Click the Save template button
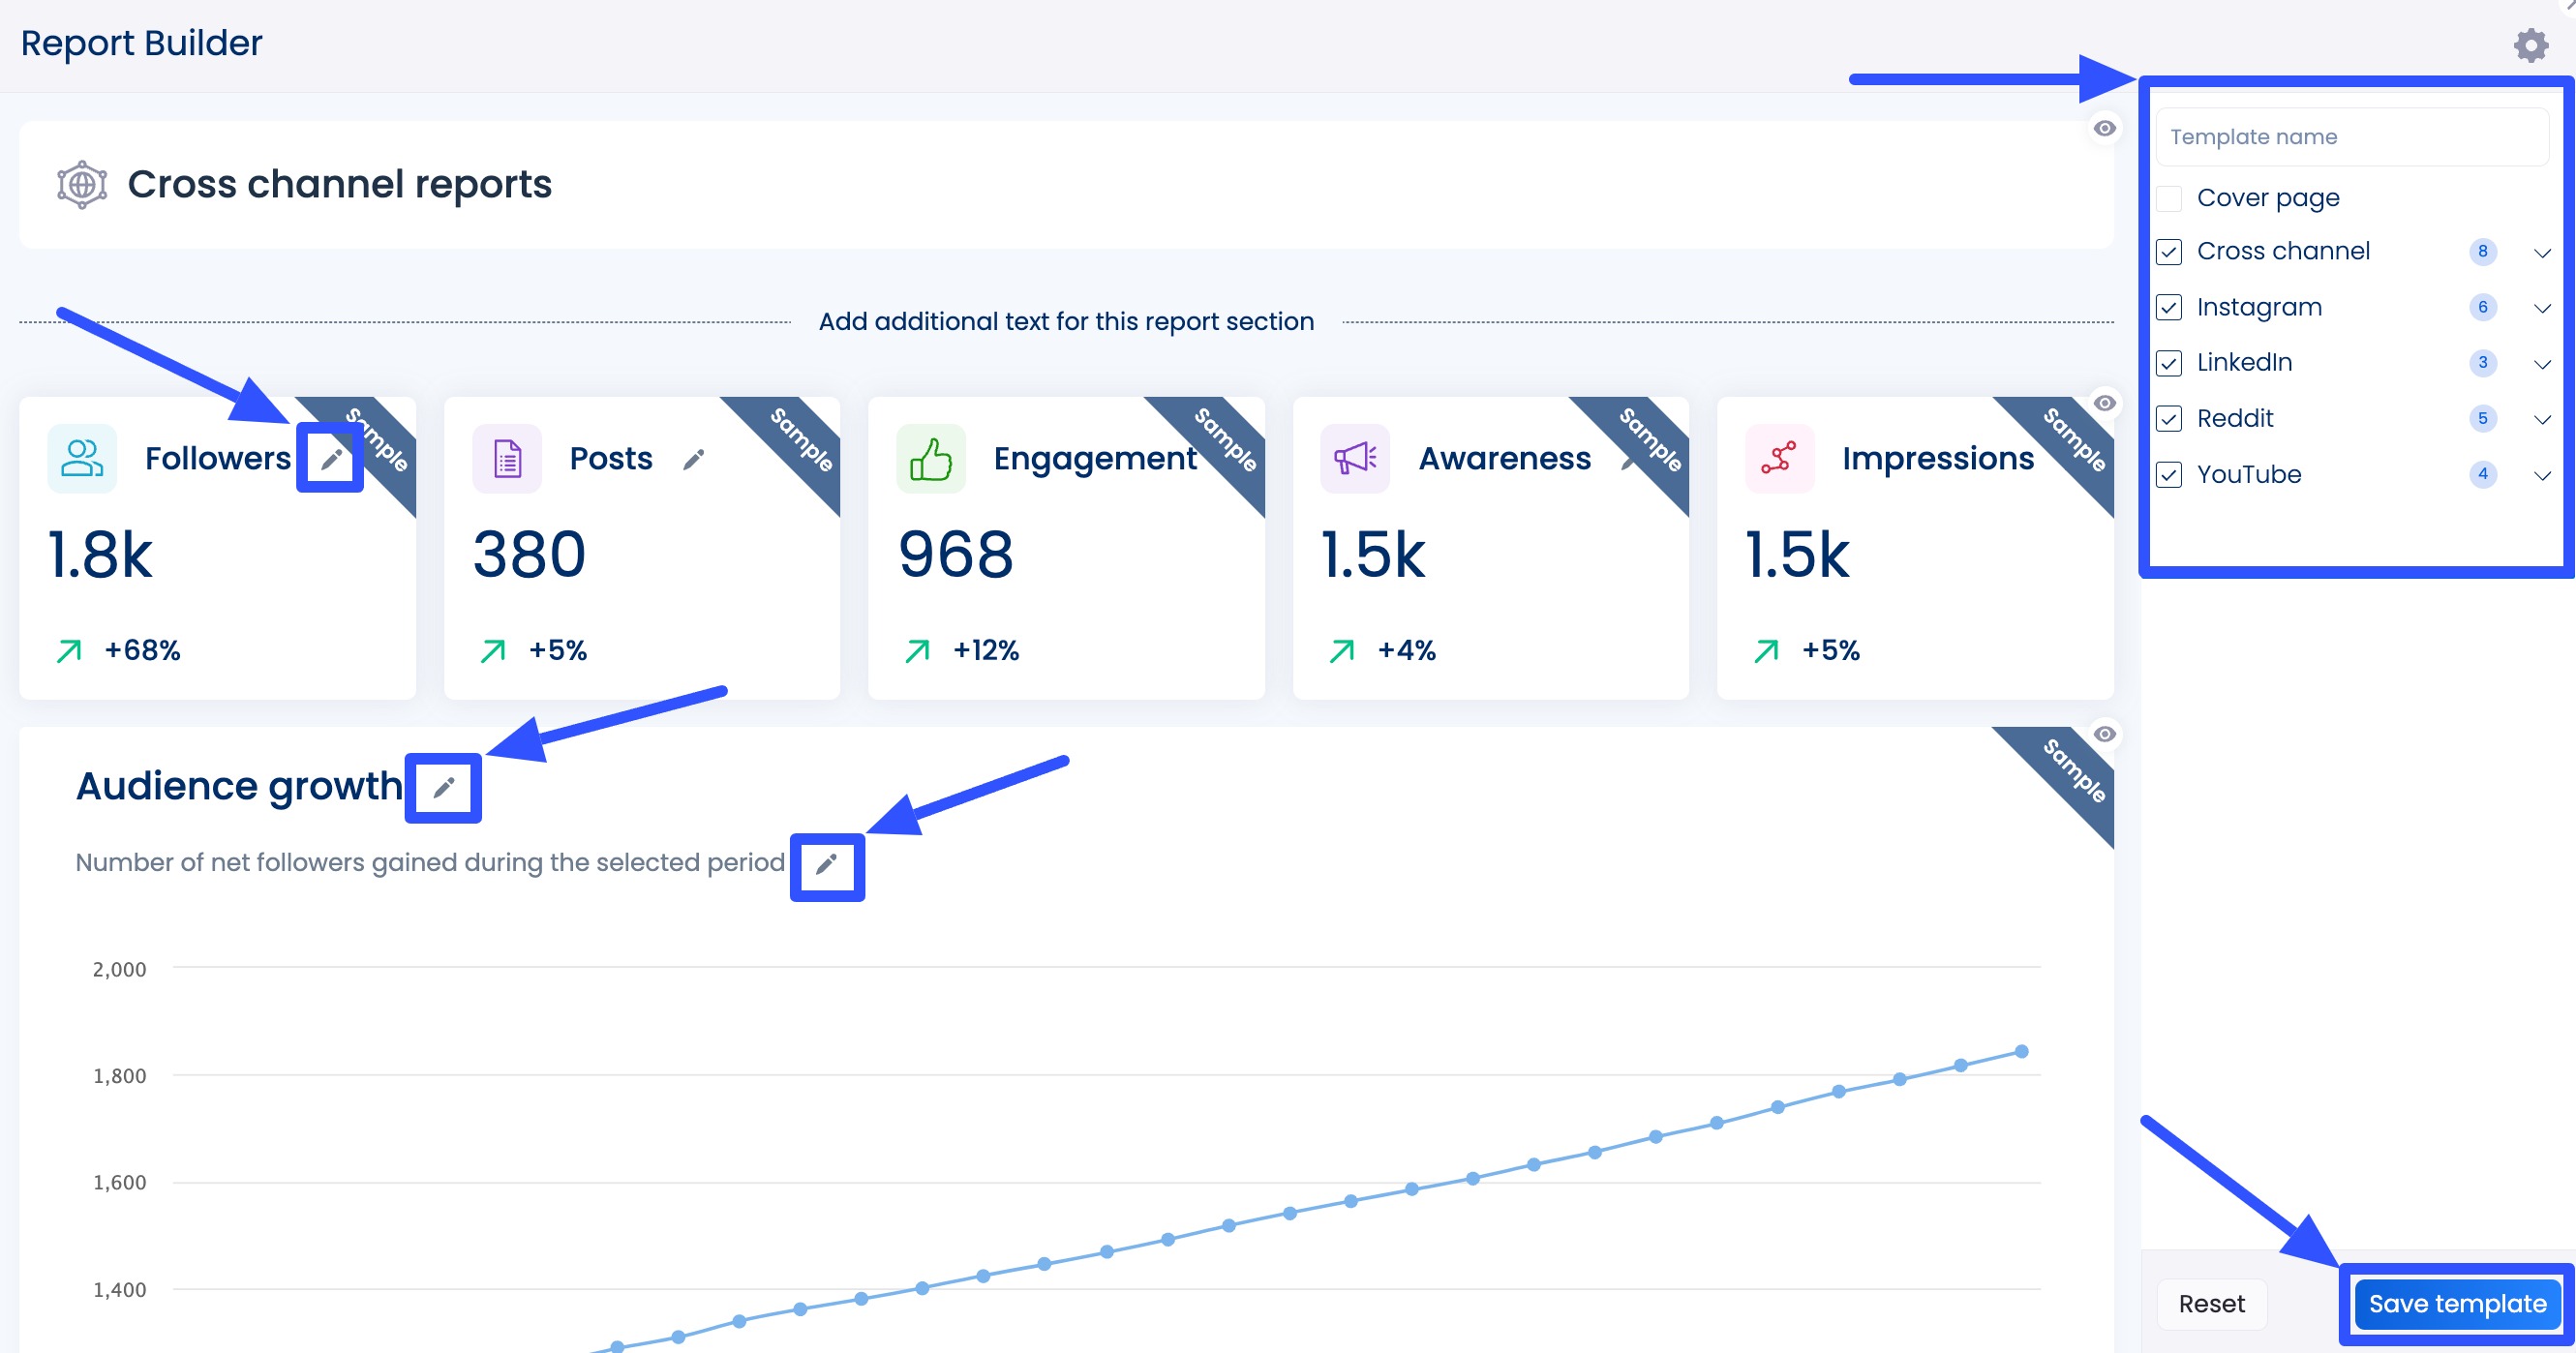 pyautogui.click(x=2455, y=1303)
